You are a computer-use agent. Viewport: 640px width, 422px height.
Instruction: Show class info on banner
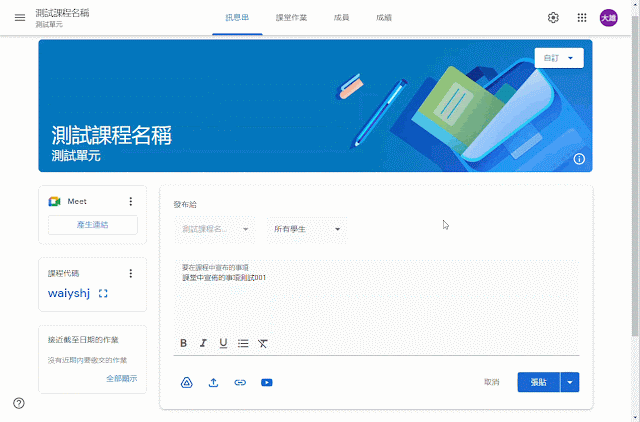pyautogui.click(x=579, y=159)
